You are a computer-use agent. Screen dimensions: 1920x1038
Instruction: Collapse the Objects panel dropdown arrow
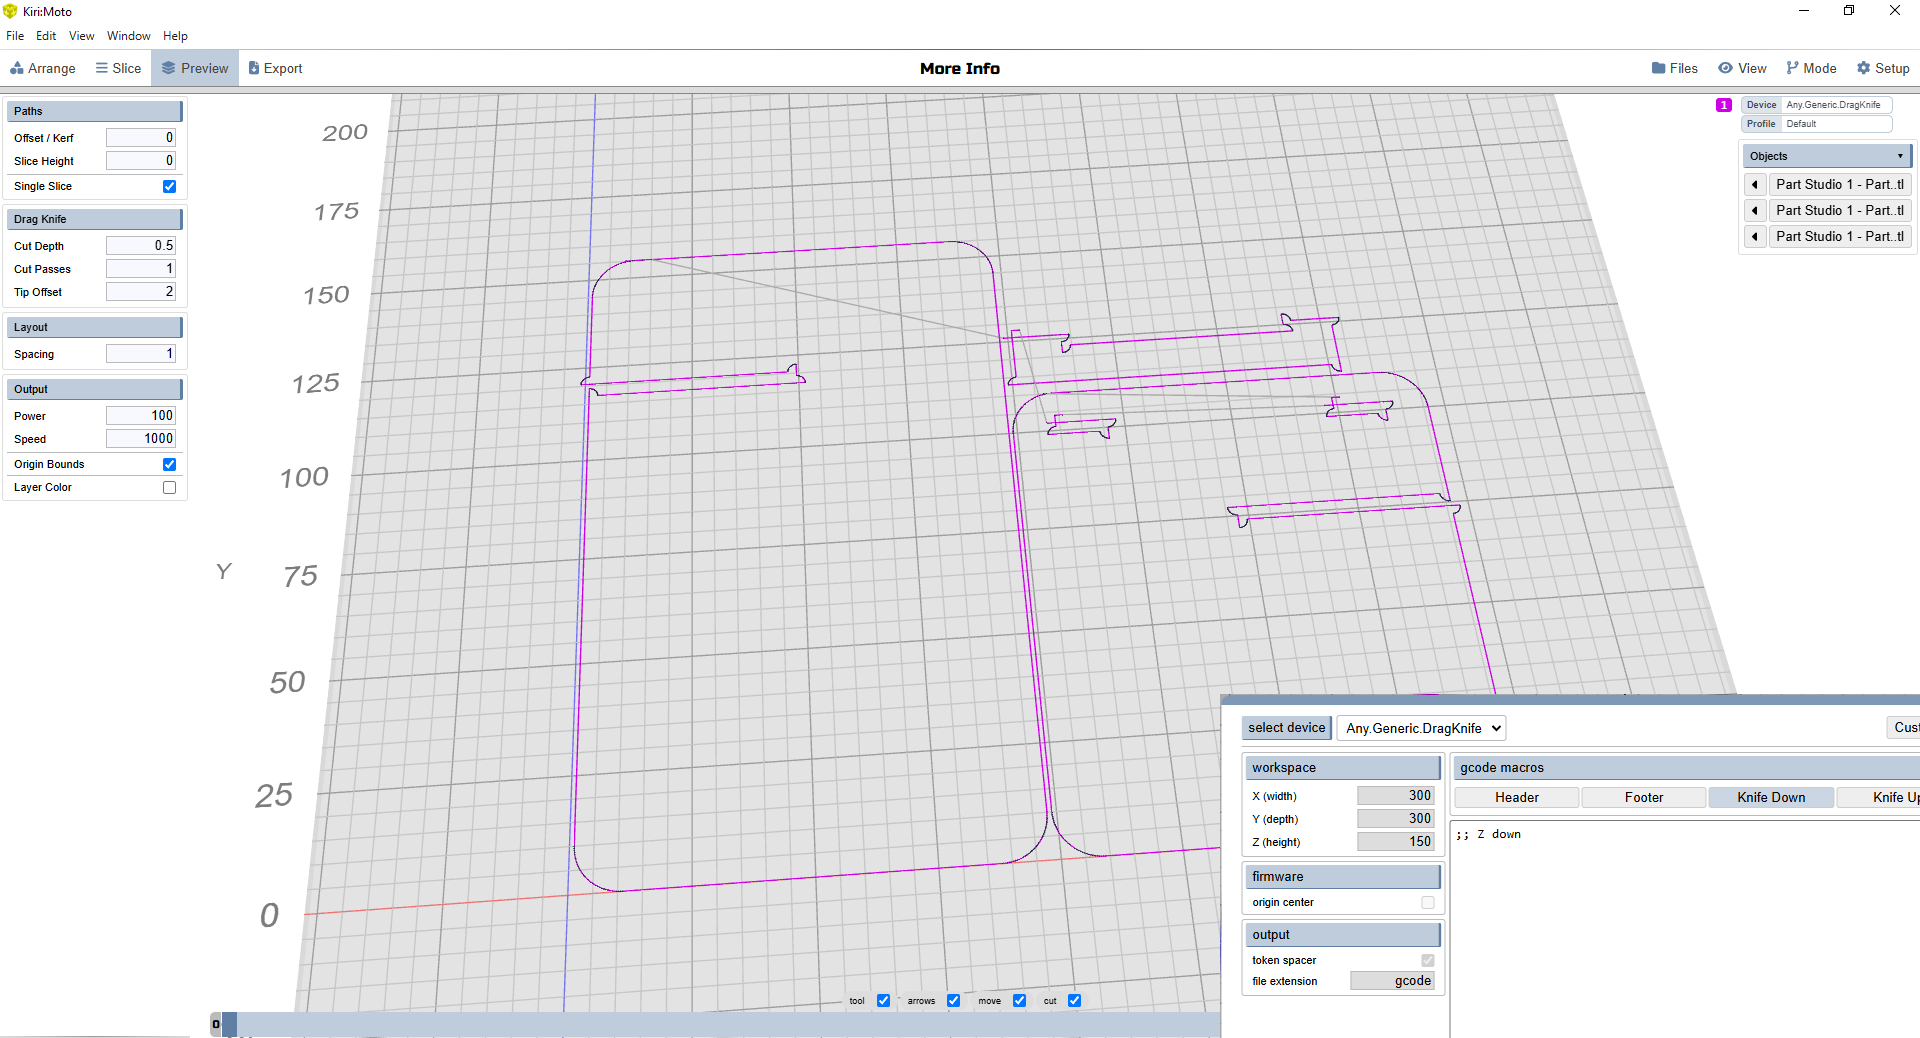pyautogui.click(x=1900, y=156)
